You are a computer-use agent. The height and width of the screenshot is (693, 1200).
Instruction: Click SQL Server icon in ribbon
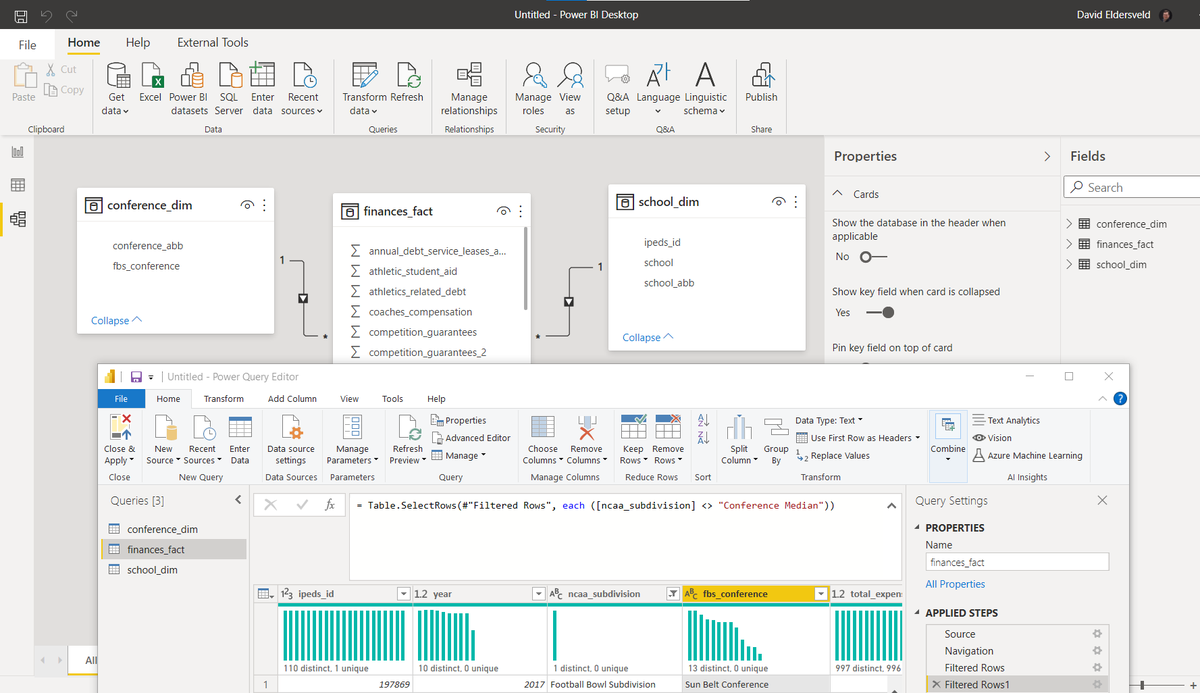click(x=229, y=88)
